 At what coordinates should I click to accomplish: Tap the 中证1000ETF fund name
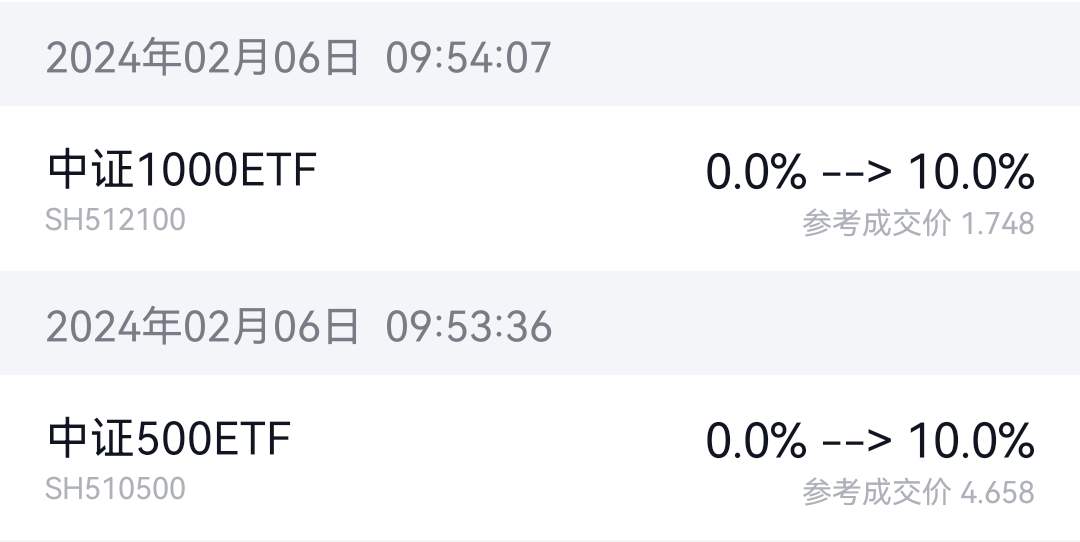click(x=181, y=169)
